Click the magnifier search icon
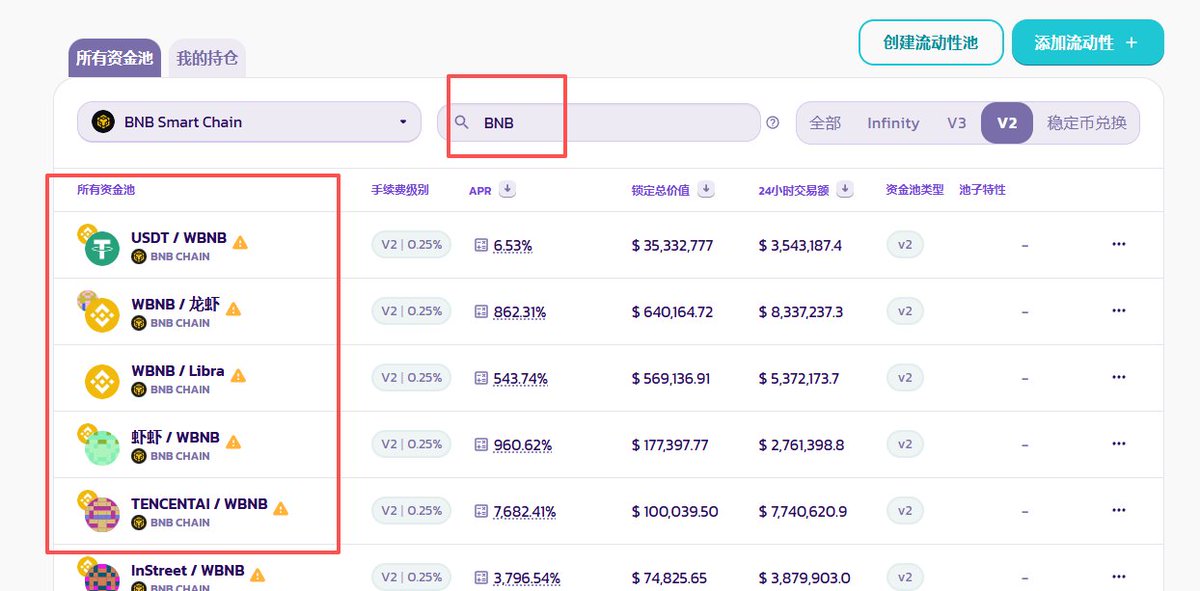The height and width of the screenshot is (591, 1200). coord(462,122)
